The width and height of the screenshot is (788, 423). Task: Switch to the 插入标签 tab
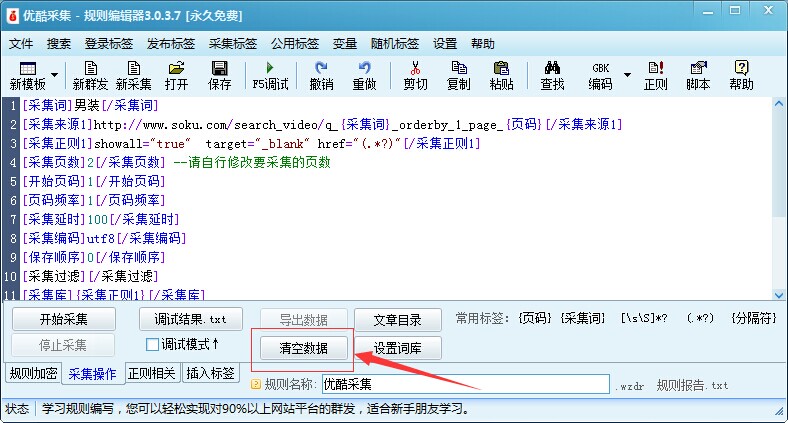[211, 373]
